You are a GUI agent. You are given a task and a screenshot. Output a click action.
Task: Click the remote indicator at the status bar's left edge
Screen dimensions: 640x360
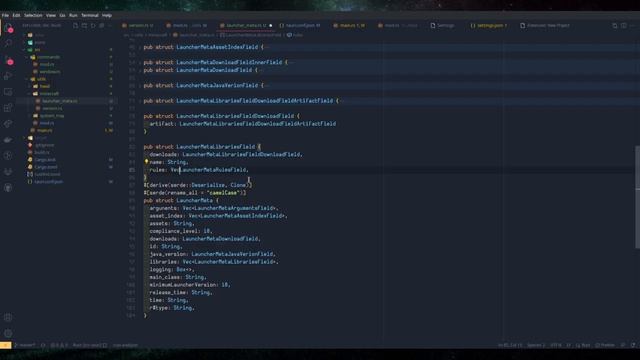click(x=5, y=345)
